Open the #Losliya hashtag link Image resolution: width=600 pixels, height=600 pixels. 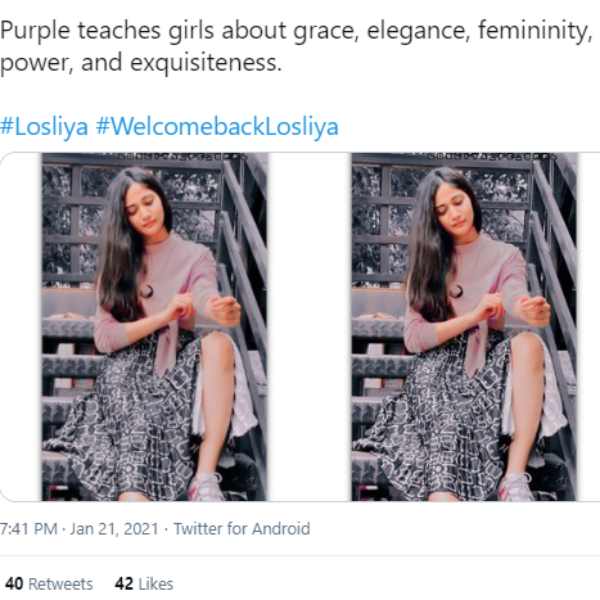44,126
